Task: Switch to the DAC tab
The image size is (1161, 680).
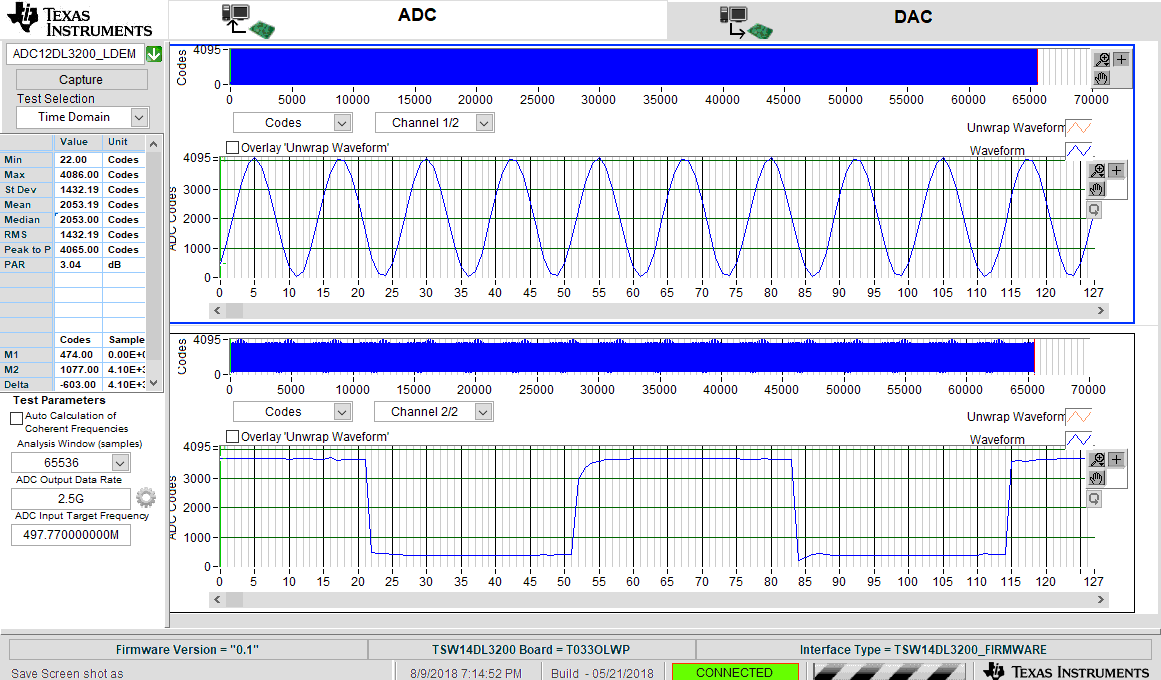Action: (x=913, y=17)
